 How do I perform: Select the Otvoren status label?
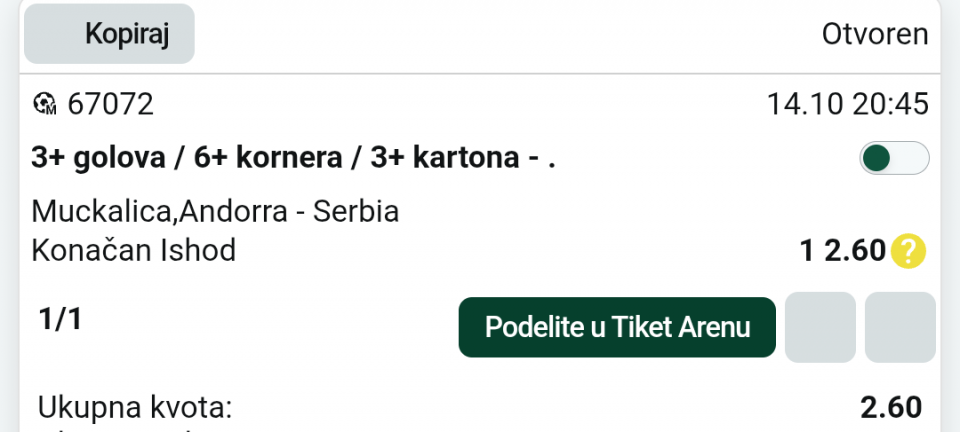coord(875,34)
